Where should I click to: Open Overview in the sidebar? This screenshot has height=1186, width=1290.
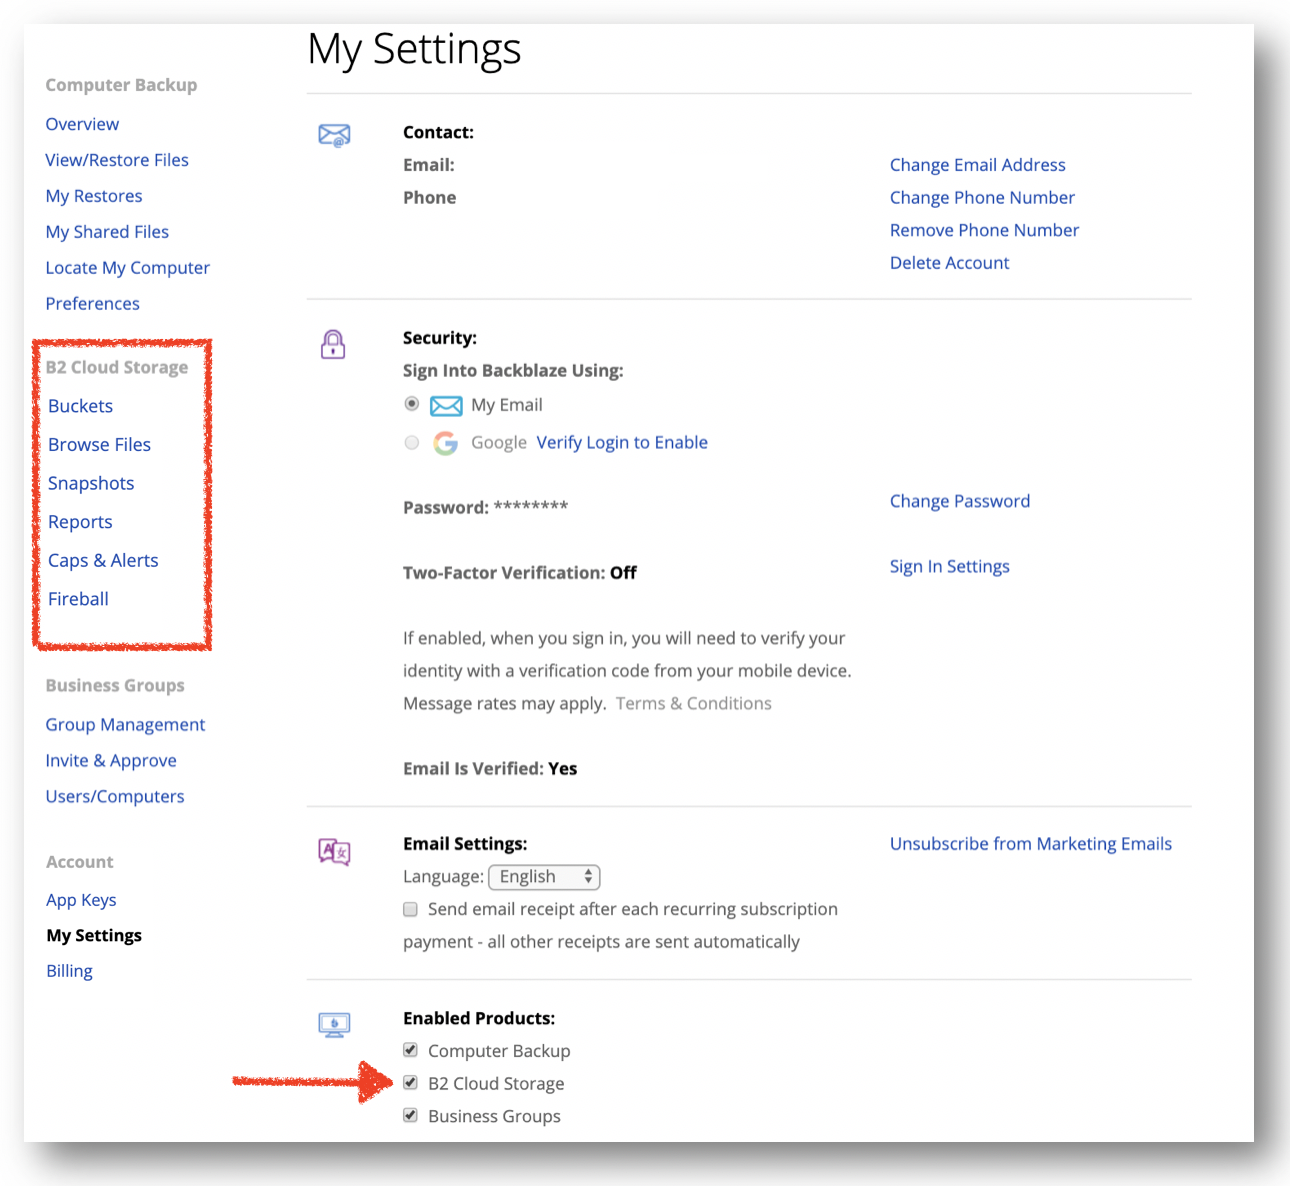click(82, 124)
